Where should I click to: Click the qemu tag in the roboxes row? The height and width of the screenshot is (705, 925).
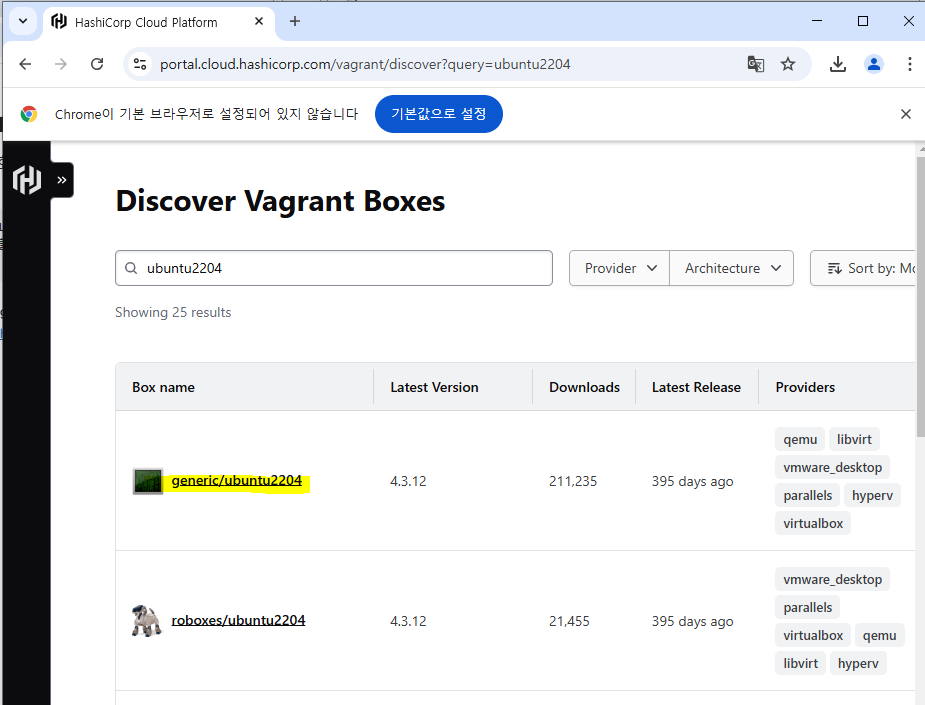(880, 635)
